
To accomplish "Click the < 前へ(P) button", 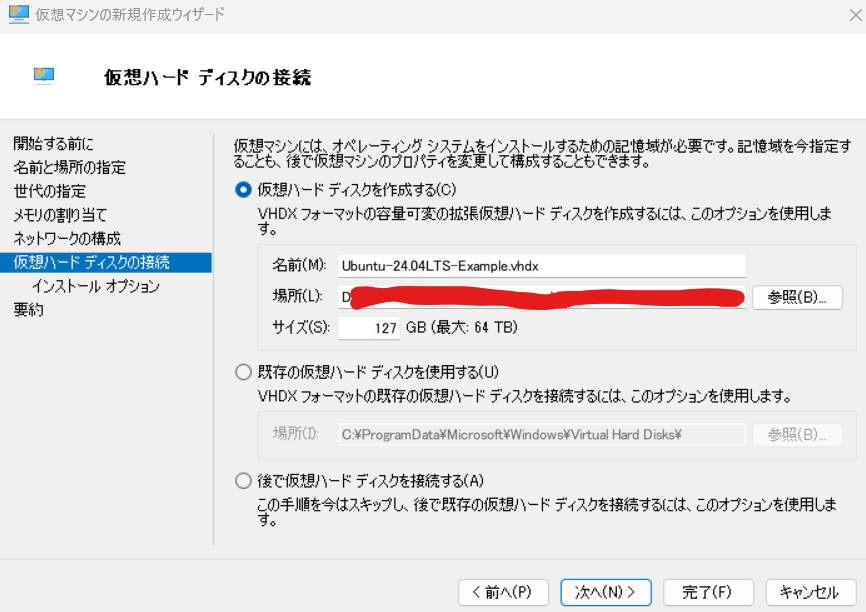I will (x=503, y=593).
